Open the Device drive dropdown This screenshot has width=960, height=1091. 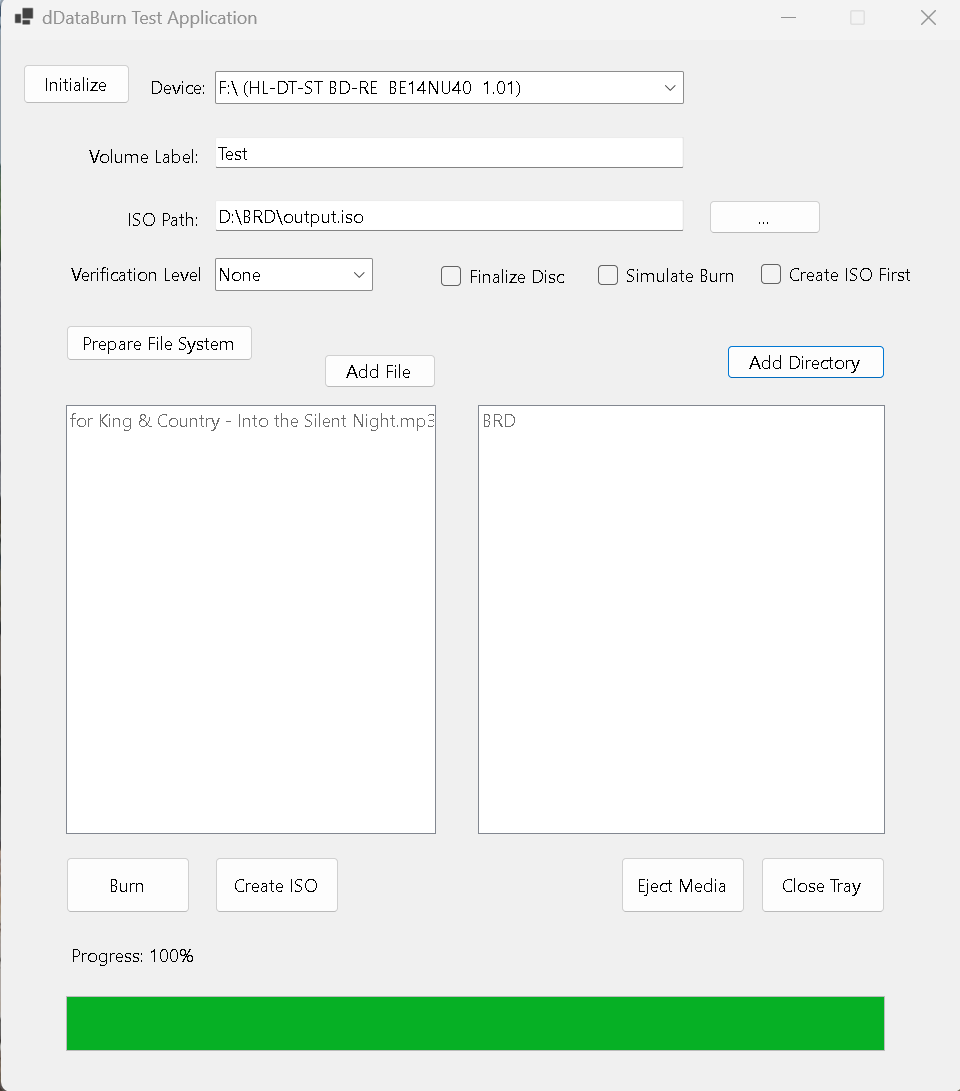(x=449, y=88)
